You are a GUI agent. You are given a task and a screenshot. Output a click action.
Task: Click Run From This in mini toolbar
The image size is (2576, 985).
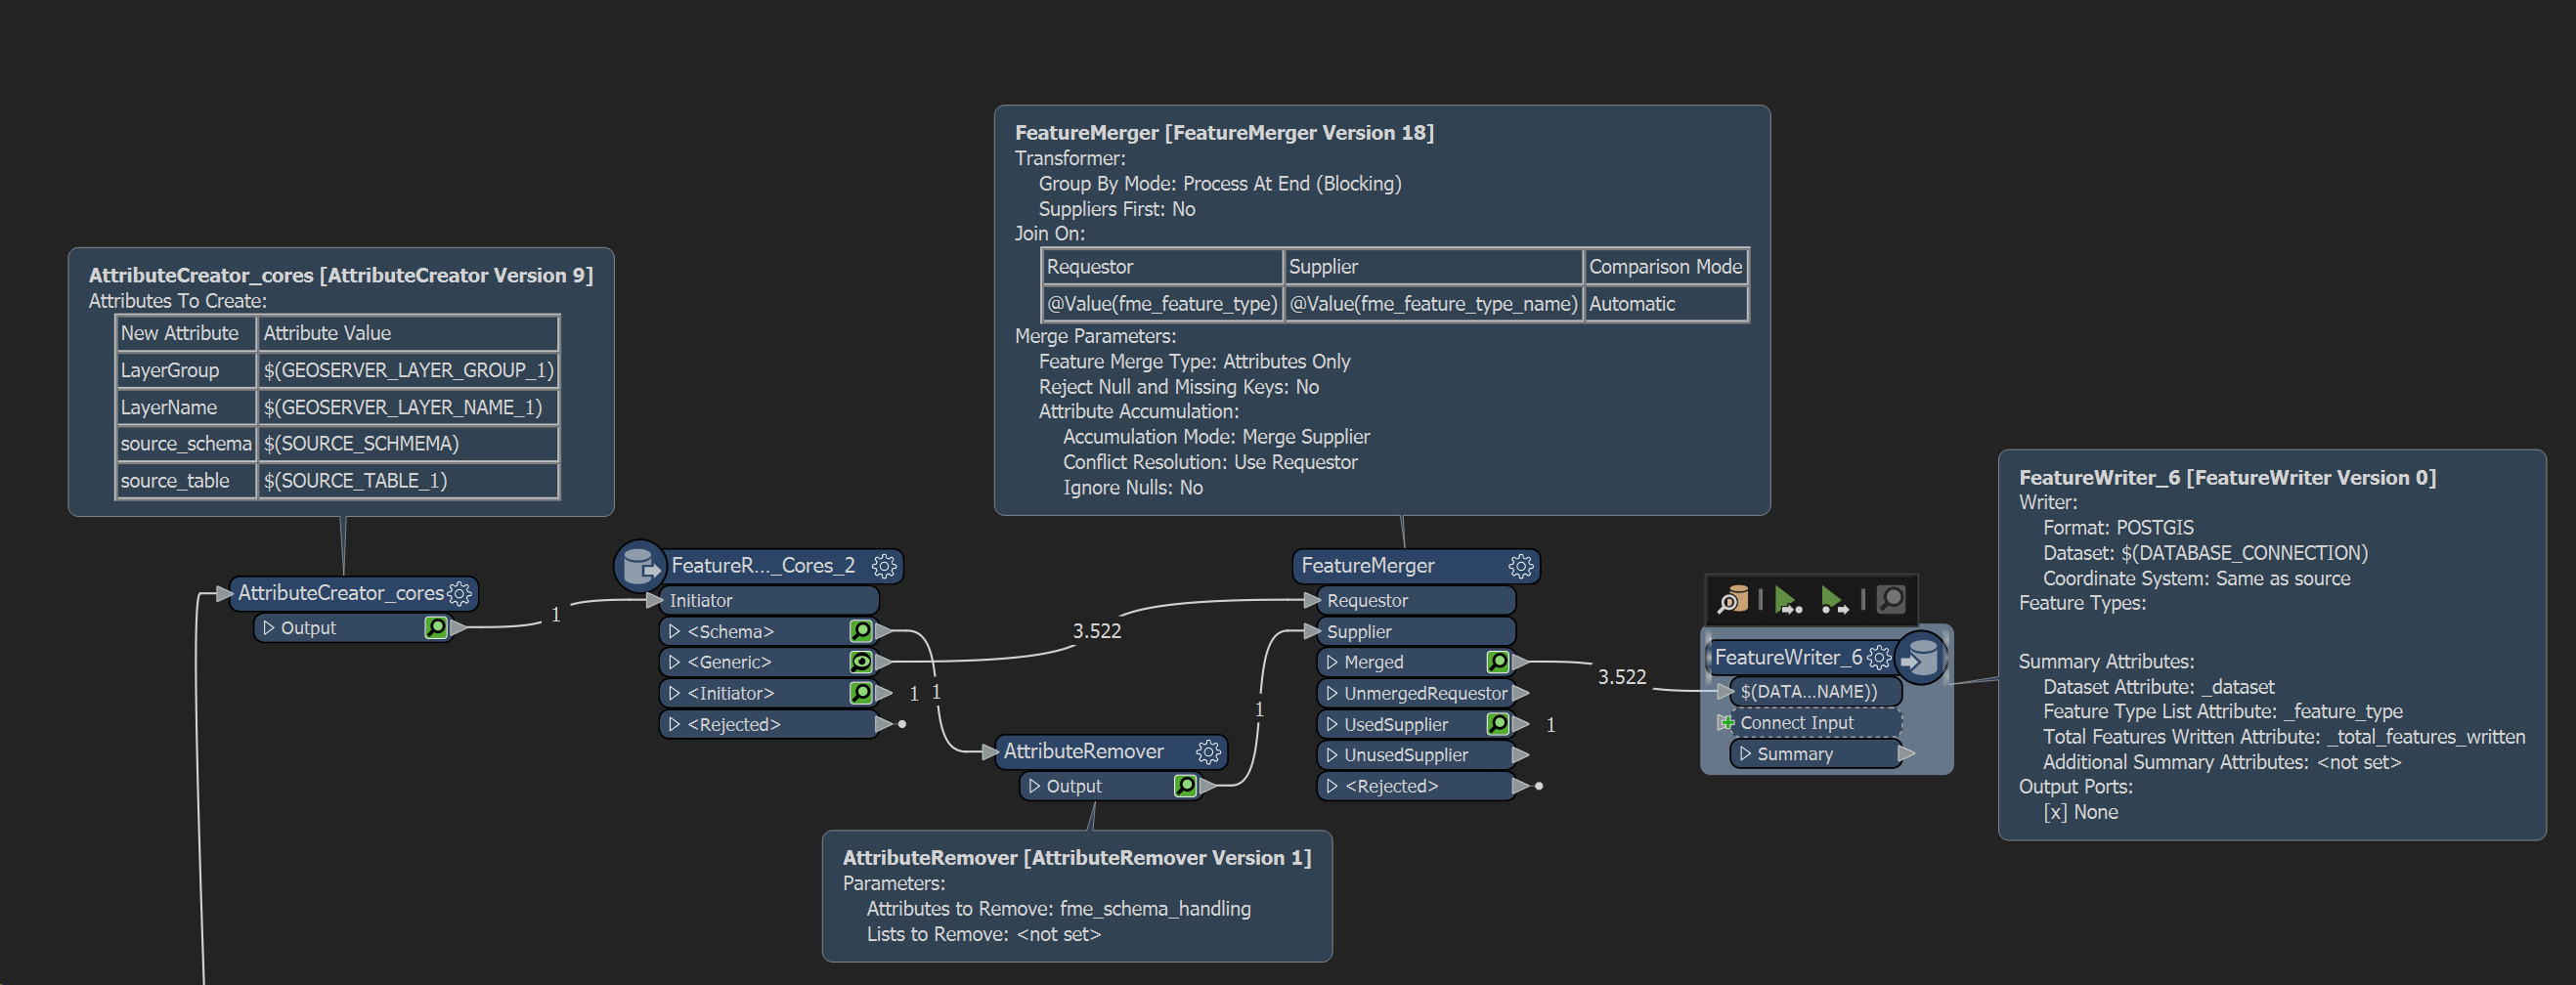pos(1834,600)
